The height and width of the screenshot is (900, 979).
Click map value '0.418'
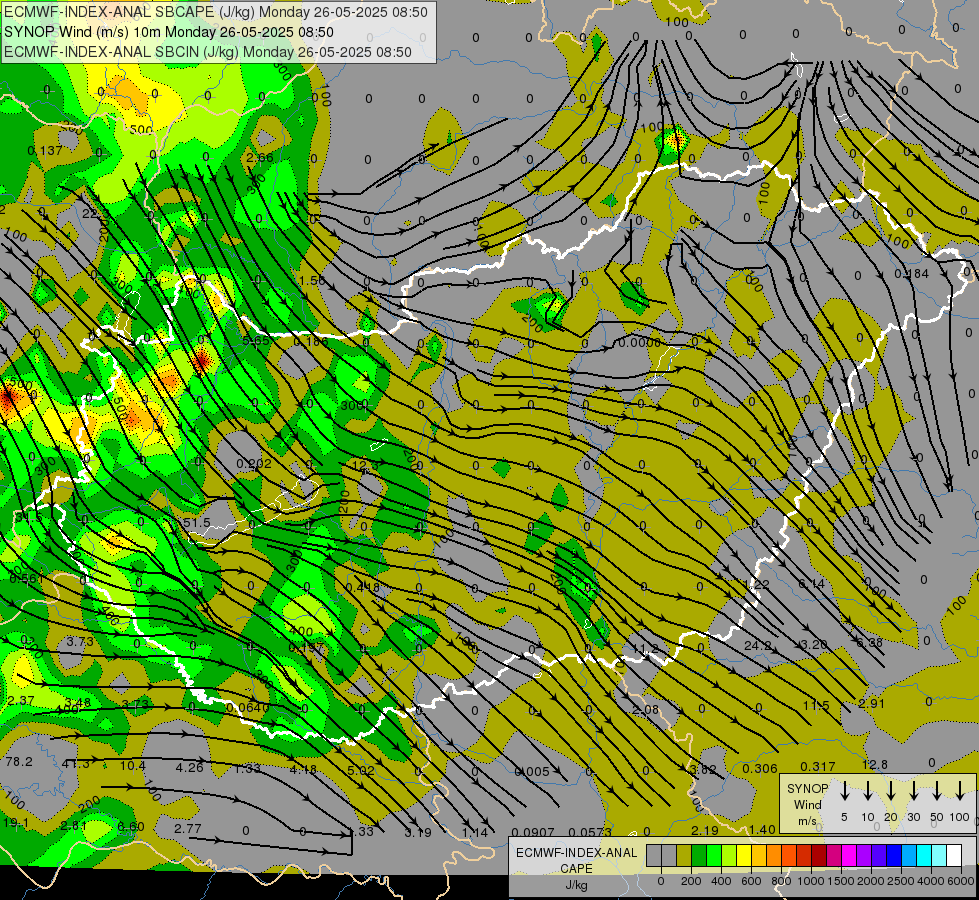point(362,586)
